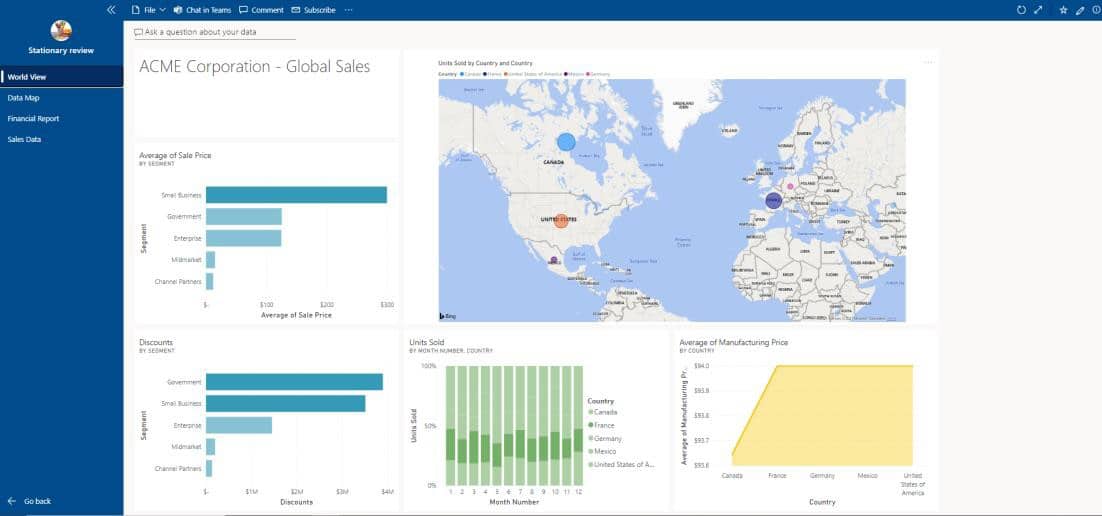Viewport: 1102px width, 516px height.
Task: Select the France bubble on the map
Action: click(x=773, y=200)
